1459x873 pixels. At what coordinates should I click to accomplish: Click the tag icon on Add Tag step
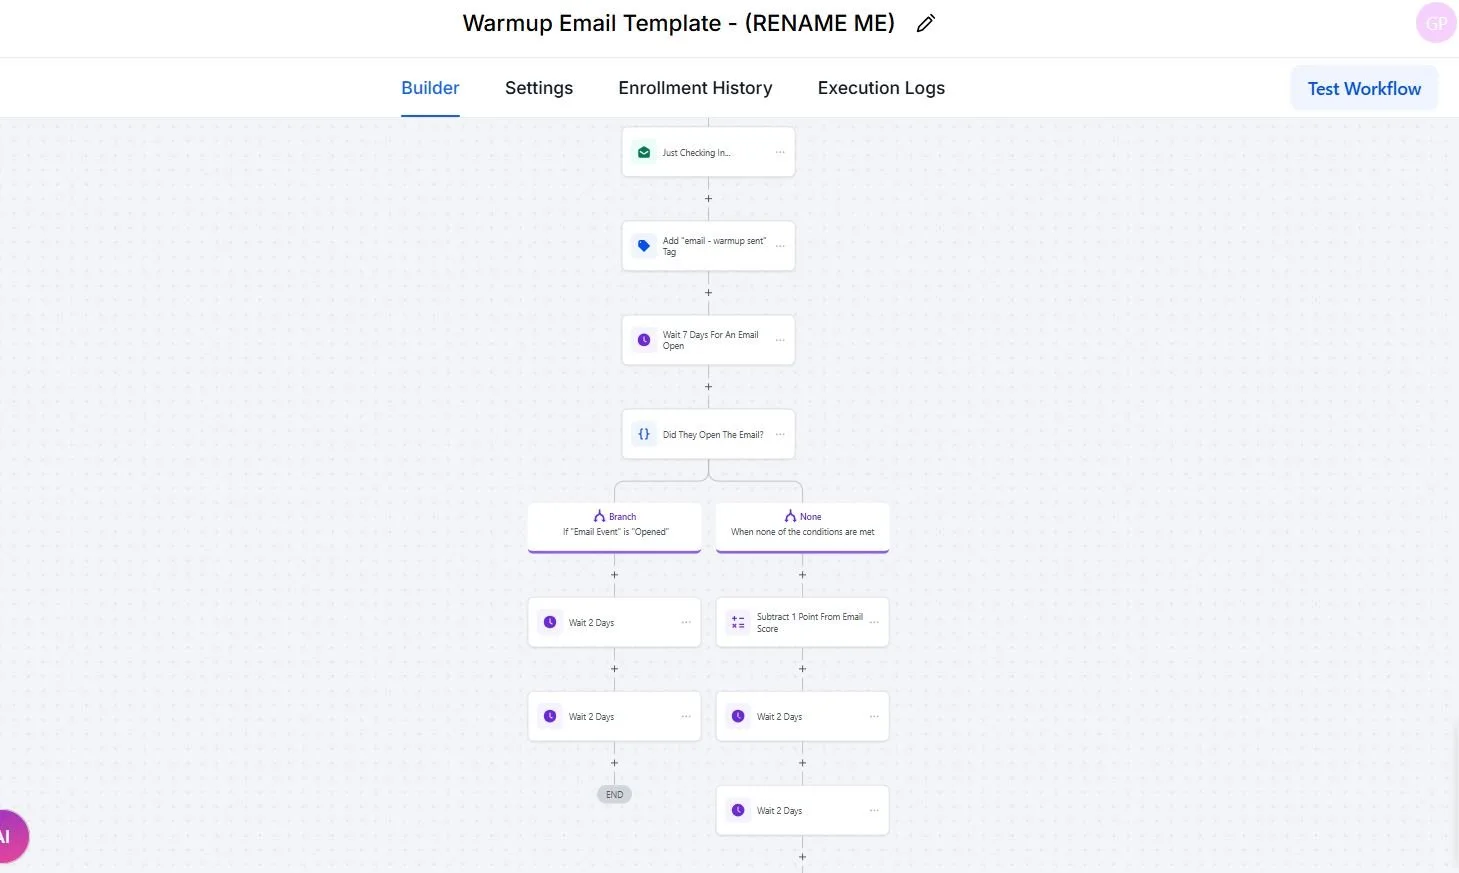click(x=644, y=246)
